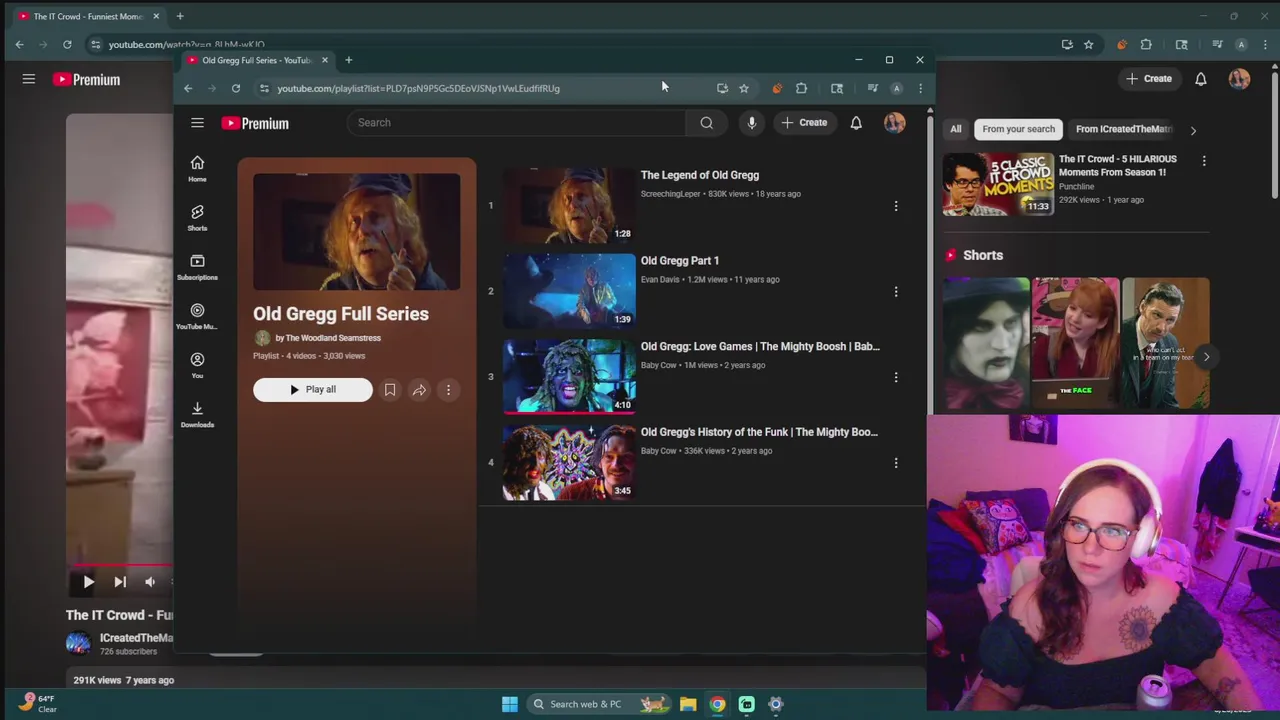This screenshot has height=720, width=1280.
Task: Go to Home in the playlist window sidebar
Action: pos(197,168)
